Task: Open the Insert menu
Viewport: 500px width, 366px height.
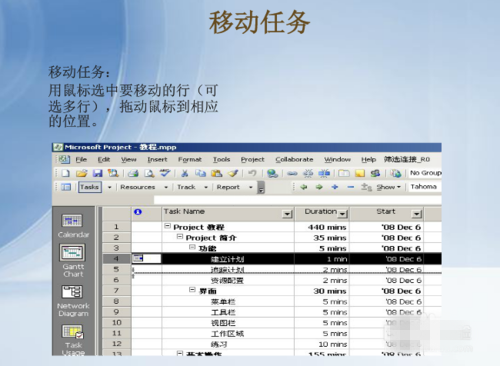Action: [x=157, y=160]
